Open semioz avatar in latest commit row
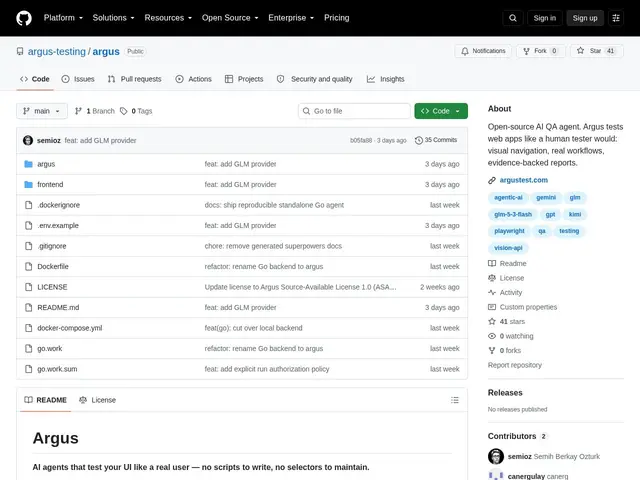 [28, 140]
